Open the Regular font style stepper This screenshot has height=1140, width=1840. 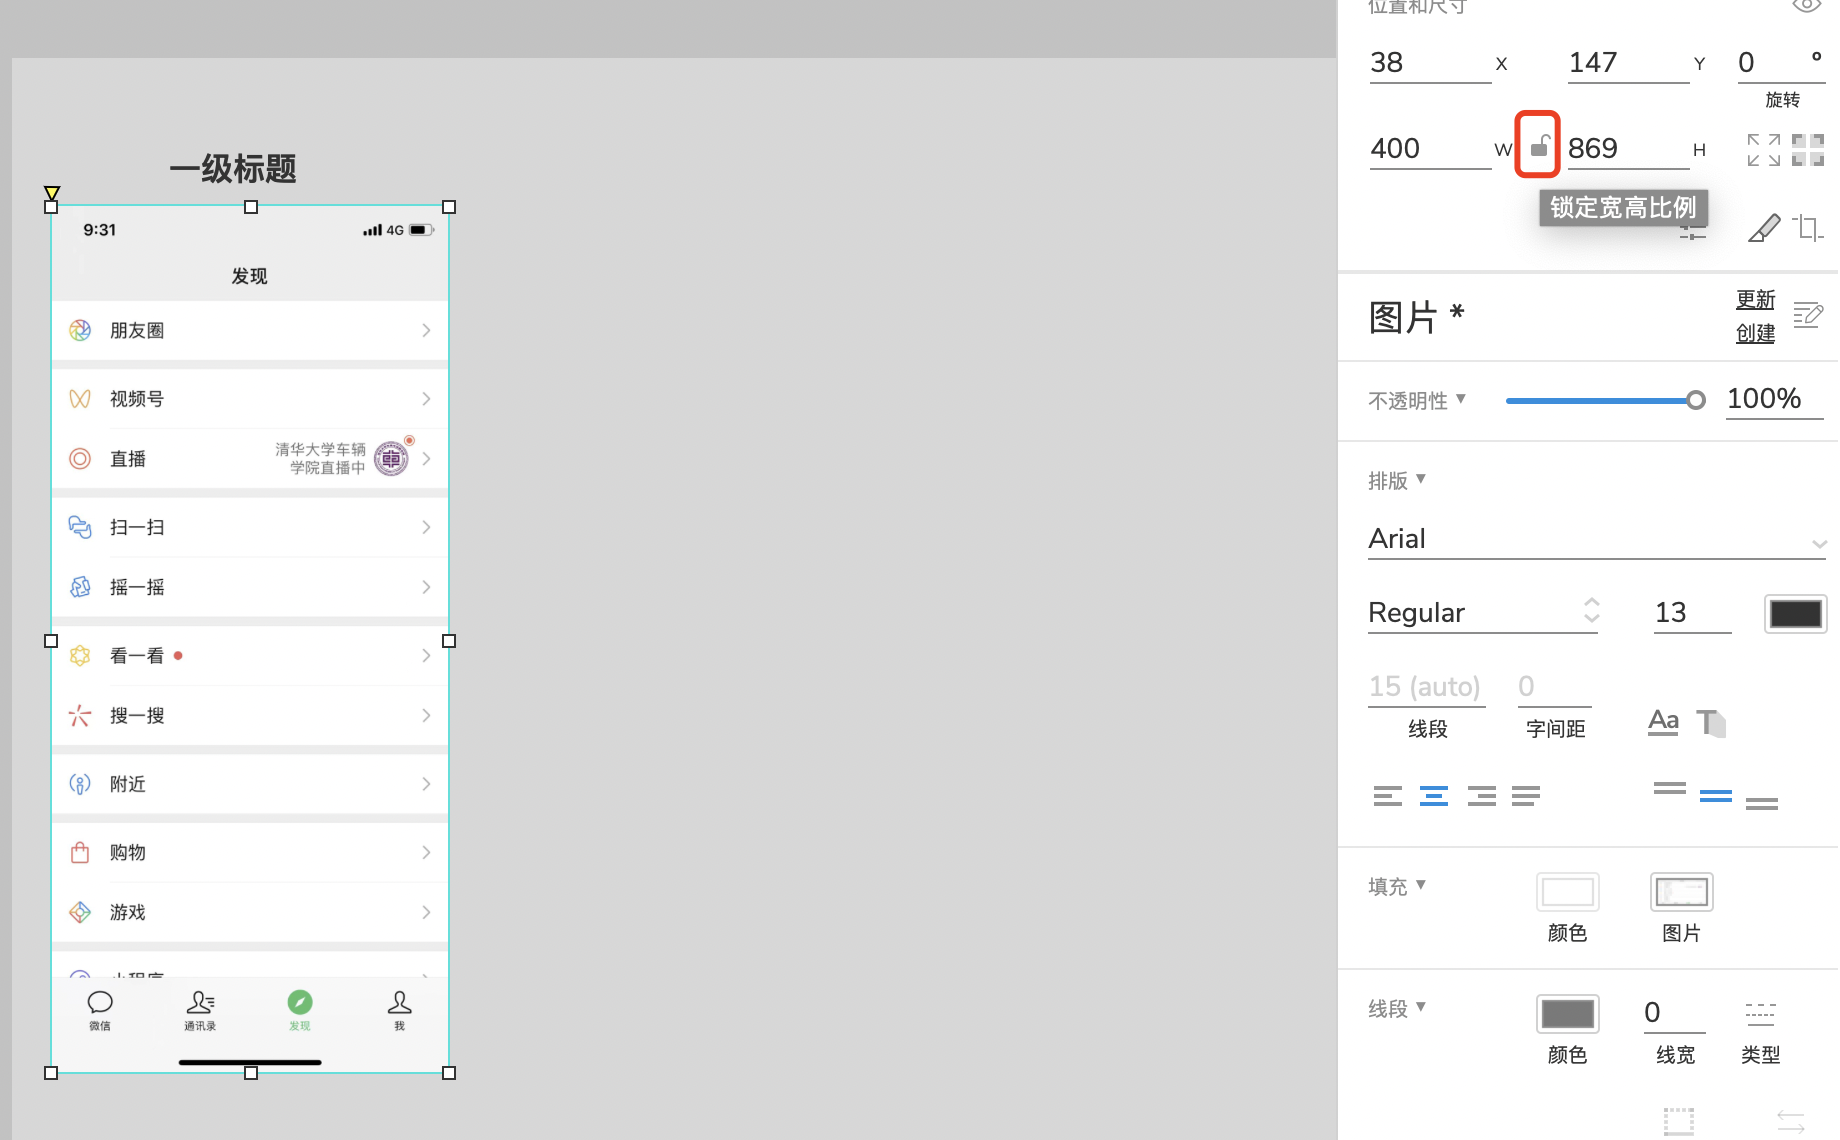click(x=1591, y=611)
